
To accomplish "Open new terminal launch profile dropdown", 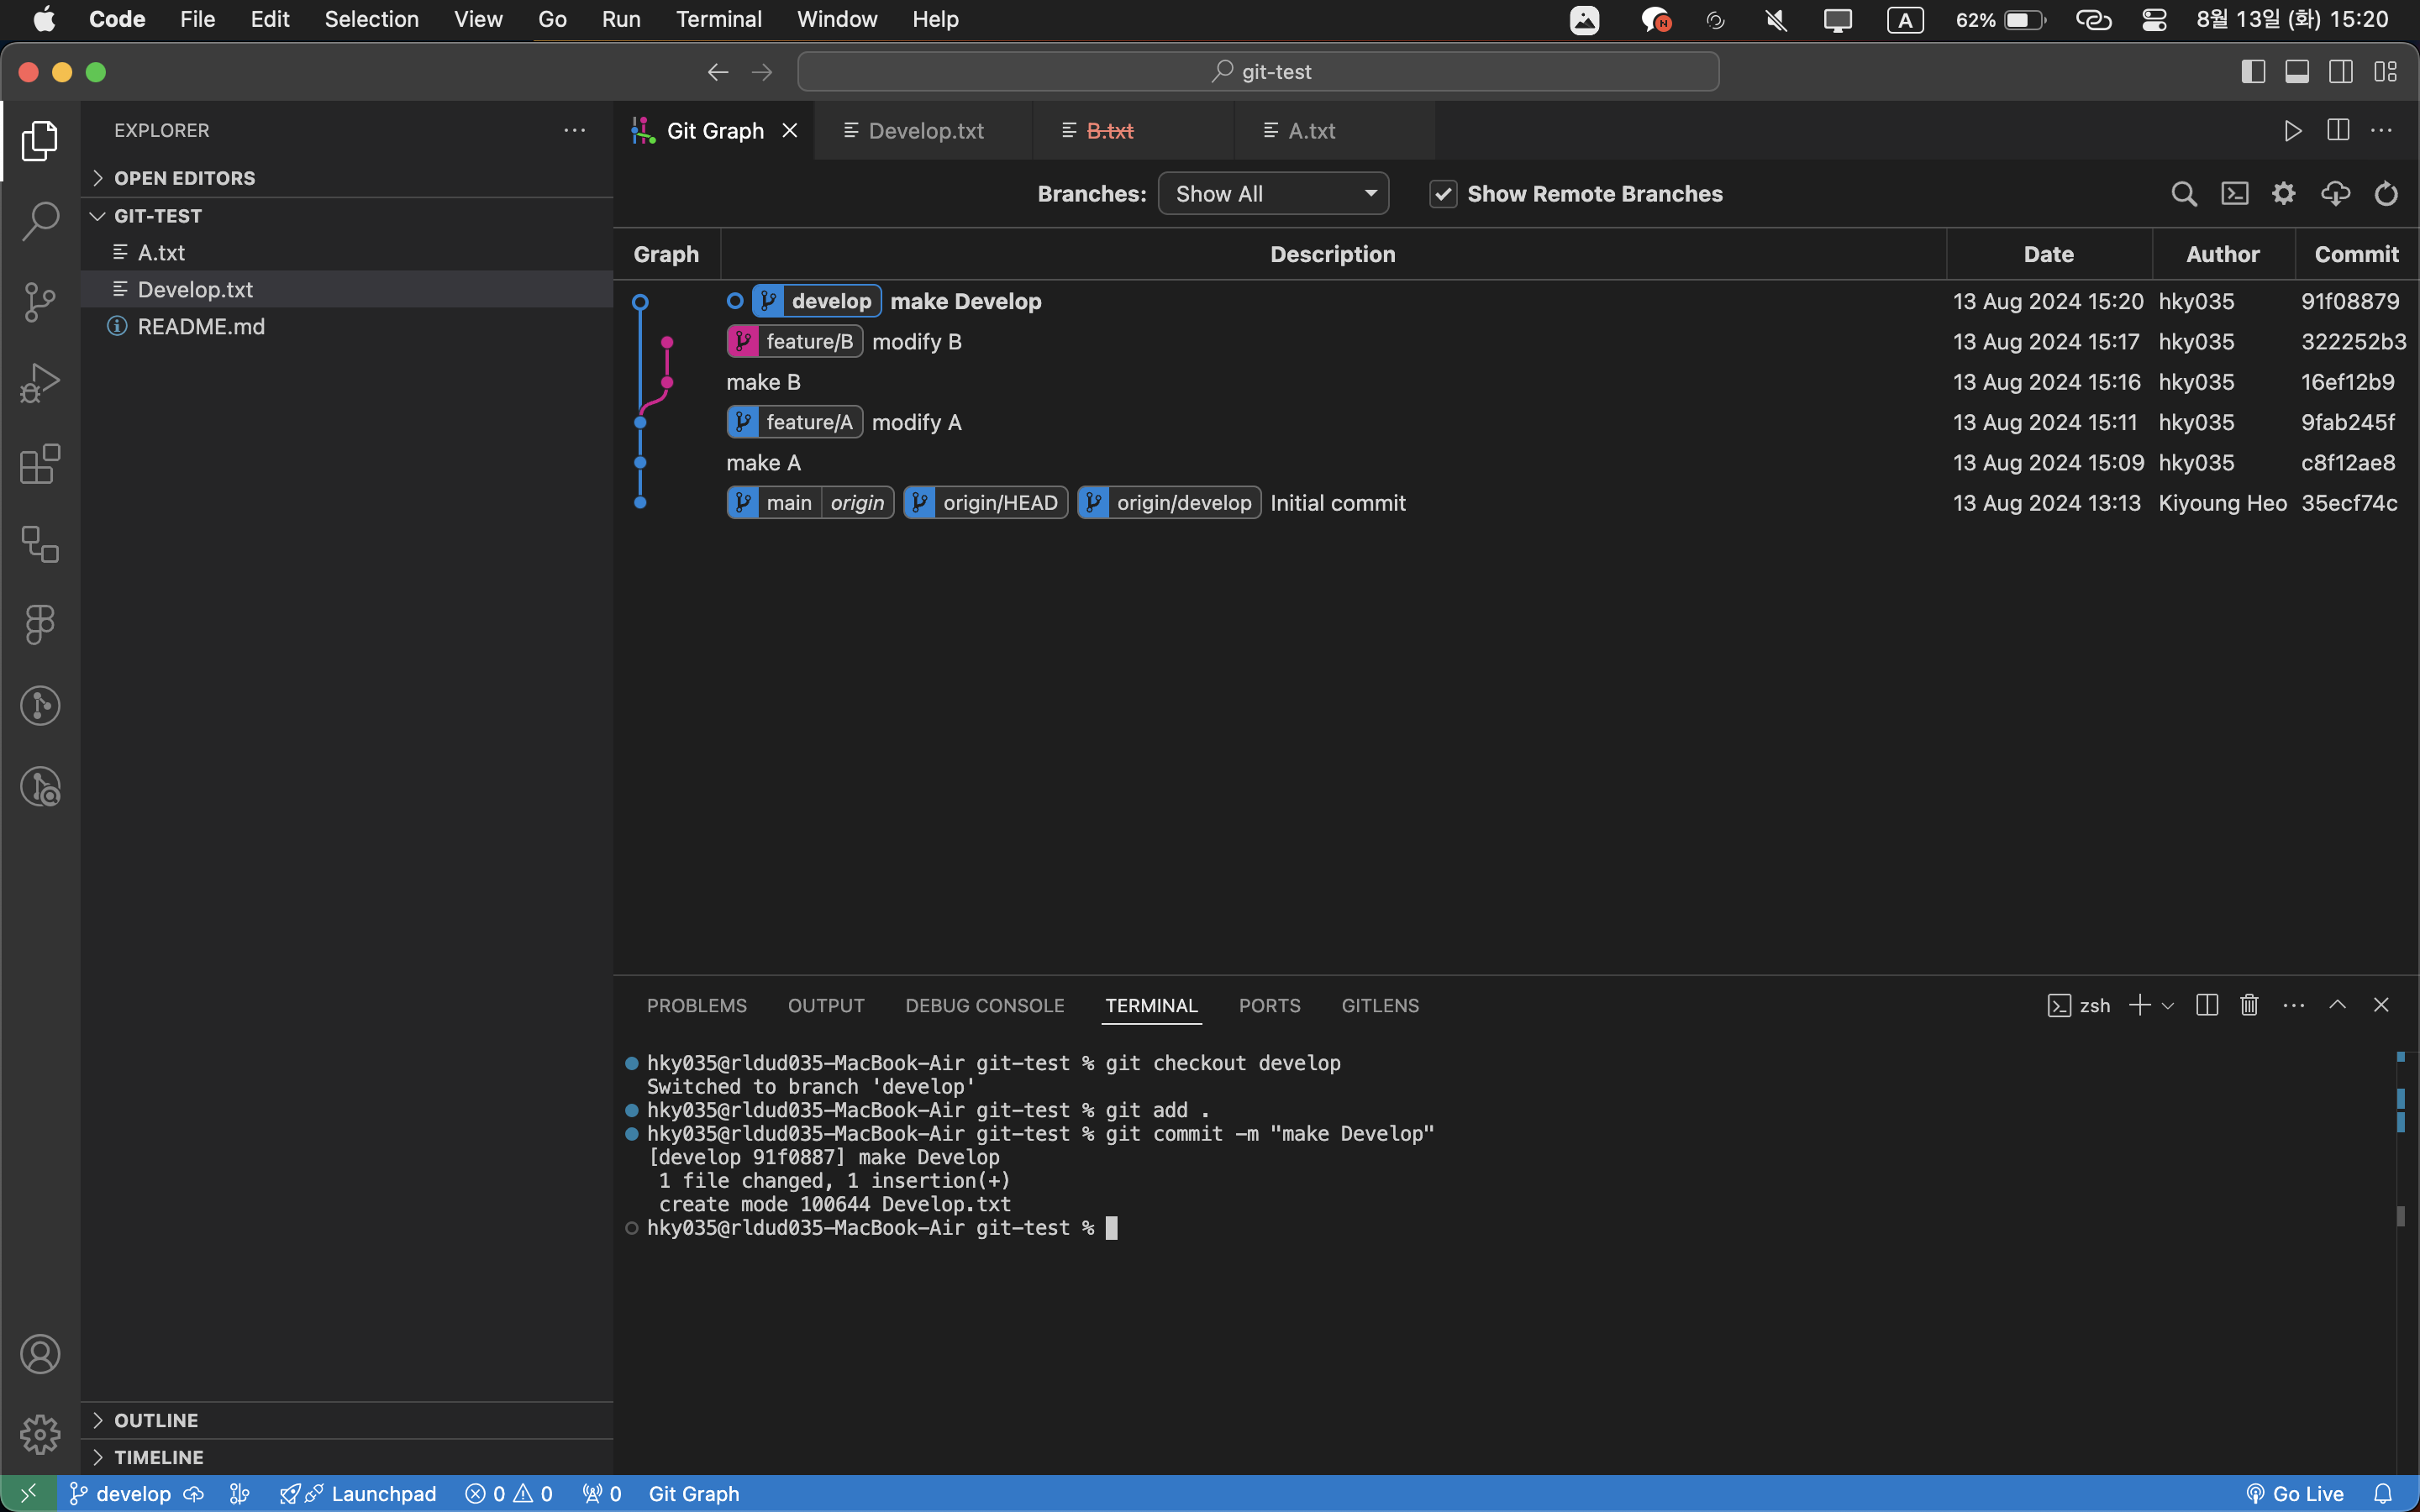I will [x=2168, y=1006].
